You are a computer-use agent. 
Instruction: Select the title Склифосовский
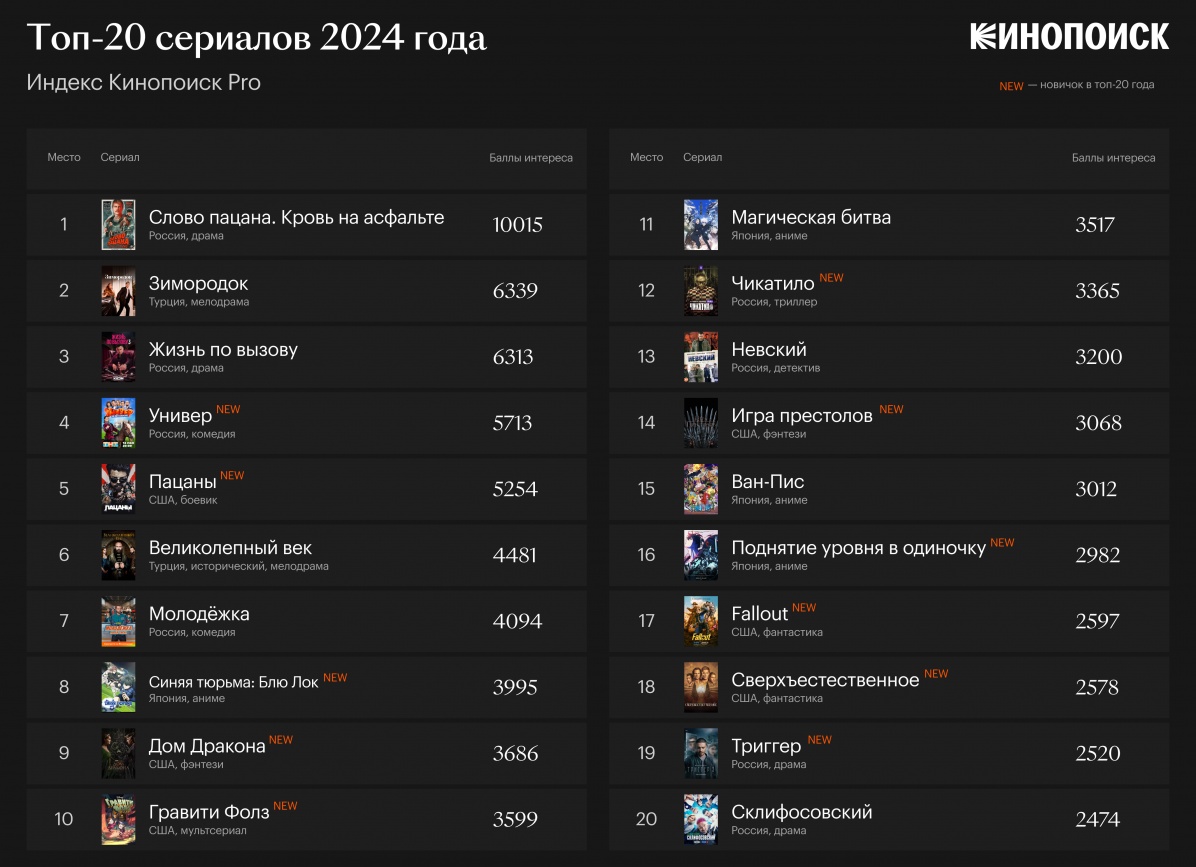coord(802,812)
